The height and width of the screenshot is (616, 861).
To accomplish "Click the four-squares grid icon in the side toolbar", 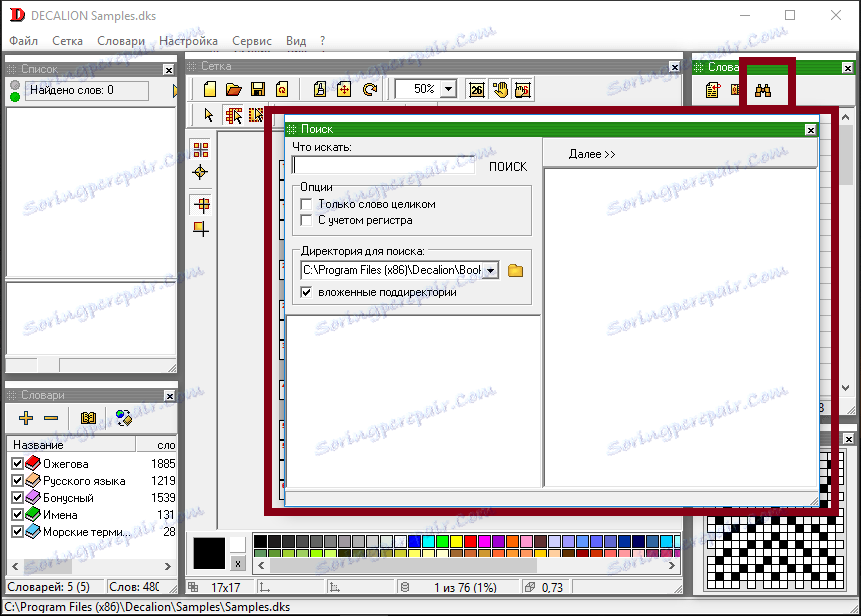I will click(201, 149).
